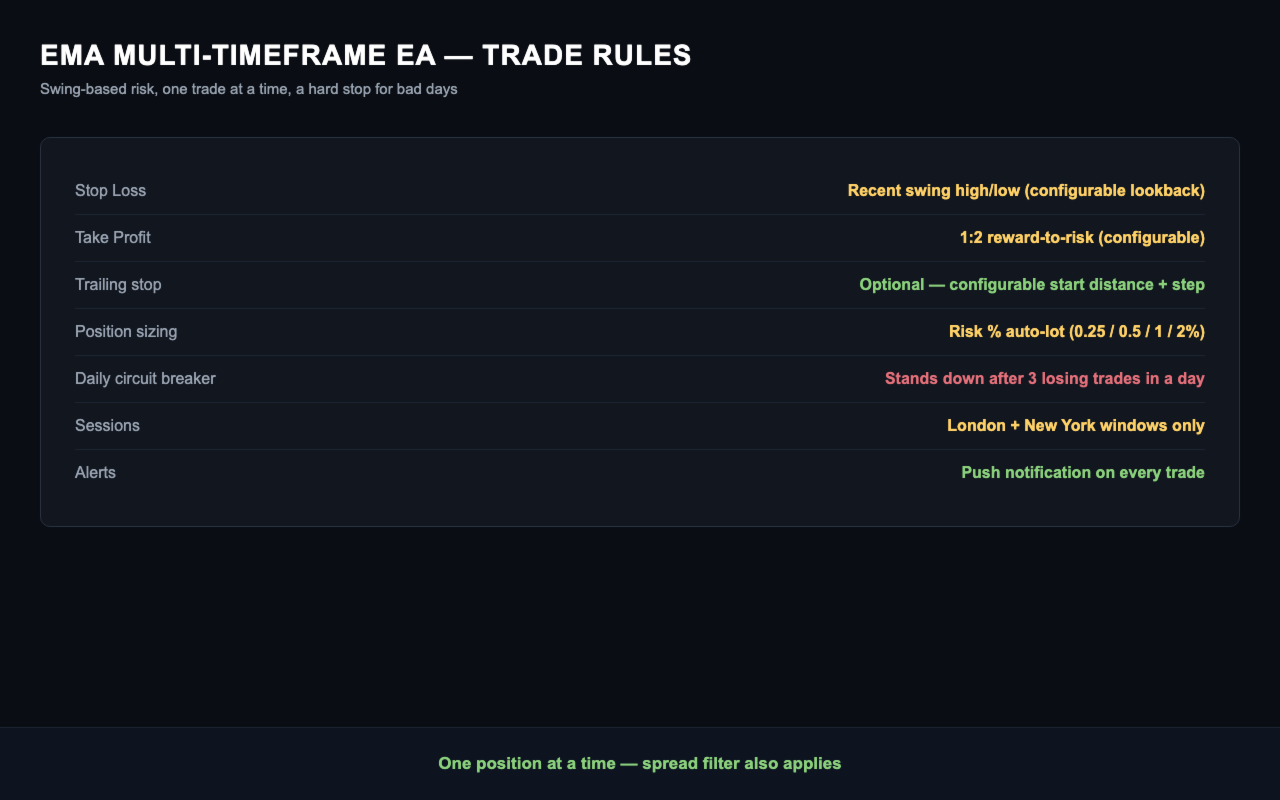Screen dimensions: 1280x800
Task: Click the one position at a time footer note
Action: click(640, 764)
